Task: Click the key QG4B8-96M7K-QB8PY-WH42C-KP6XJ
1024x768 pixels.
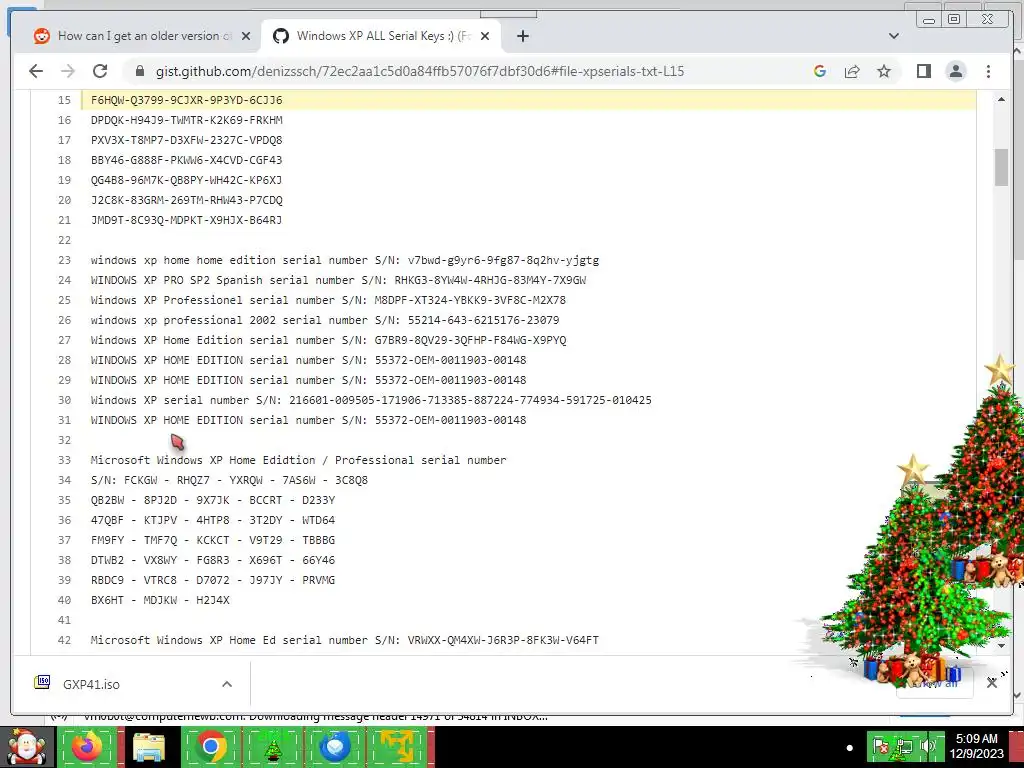Action: (186, 180)
